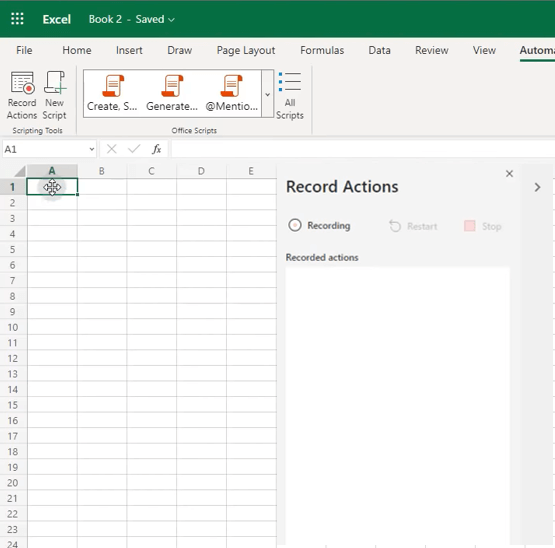The width and height of the screenshot is (555, 548).
Task: Click the Restart recording button
Action: point(413,226)
